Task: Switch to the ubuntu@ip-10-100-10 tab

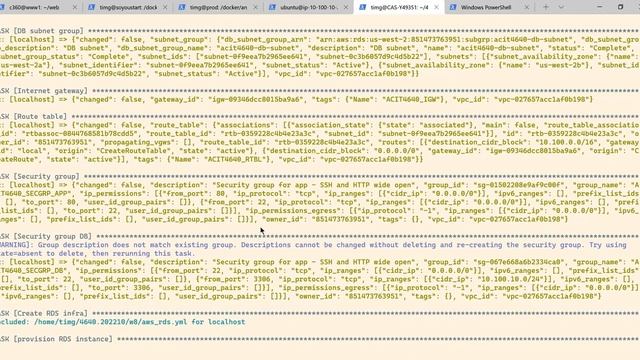Action: click(309, 7)
